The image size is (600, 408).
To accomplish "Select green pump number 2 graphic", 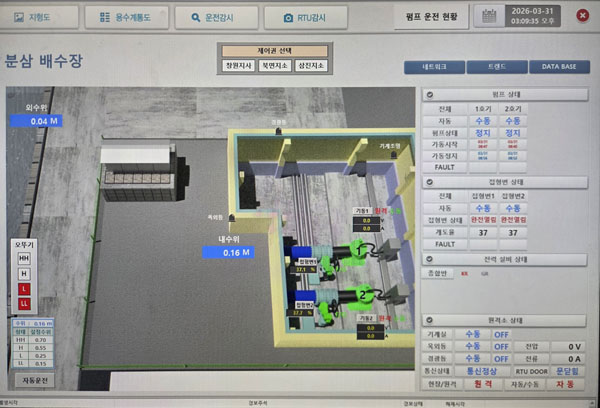I will 363,293.
